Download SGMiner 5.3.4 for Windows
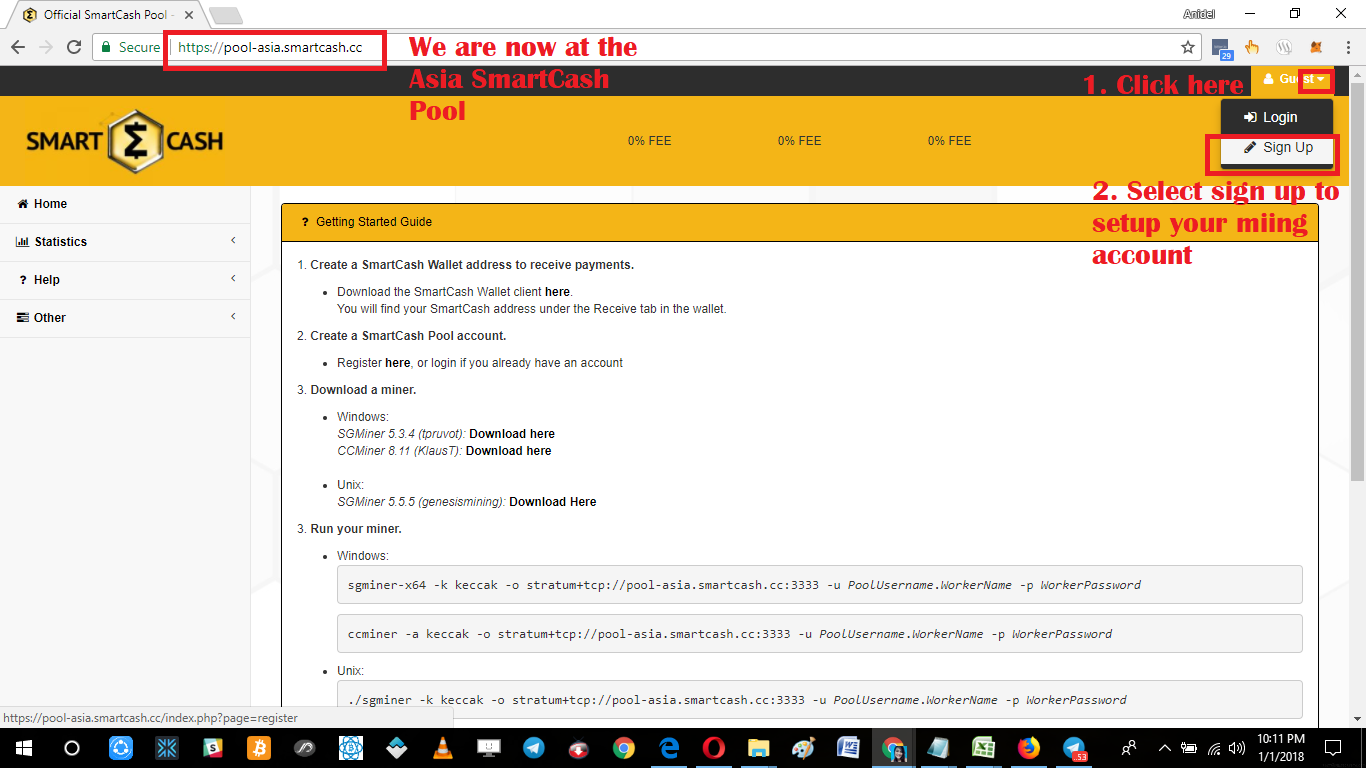This screenshot has width=1366, height=768. (512, 434)
